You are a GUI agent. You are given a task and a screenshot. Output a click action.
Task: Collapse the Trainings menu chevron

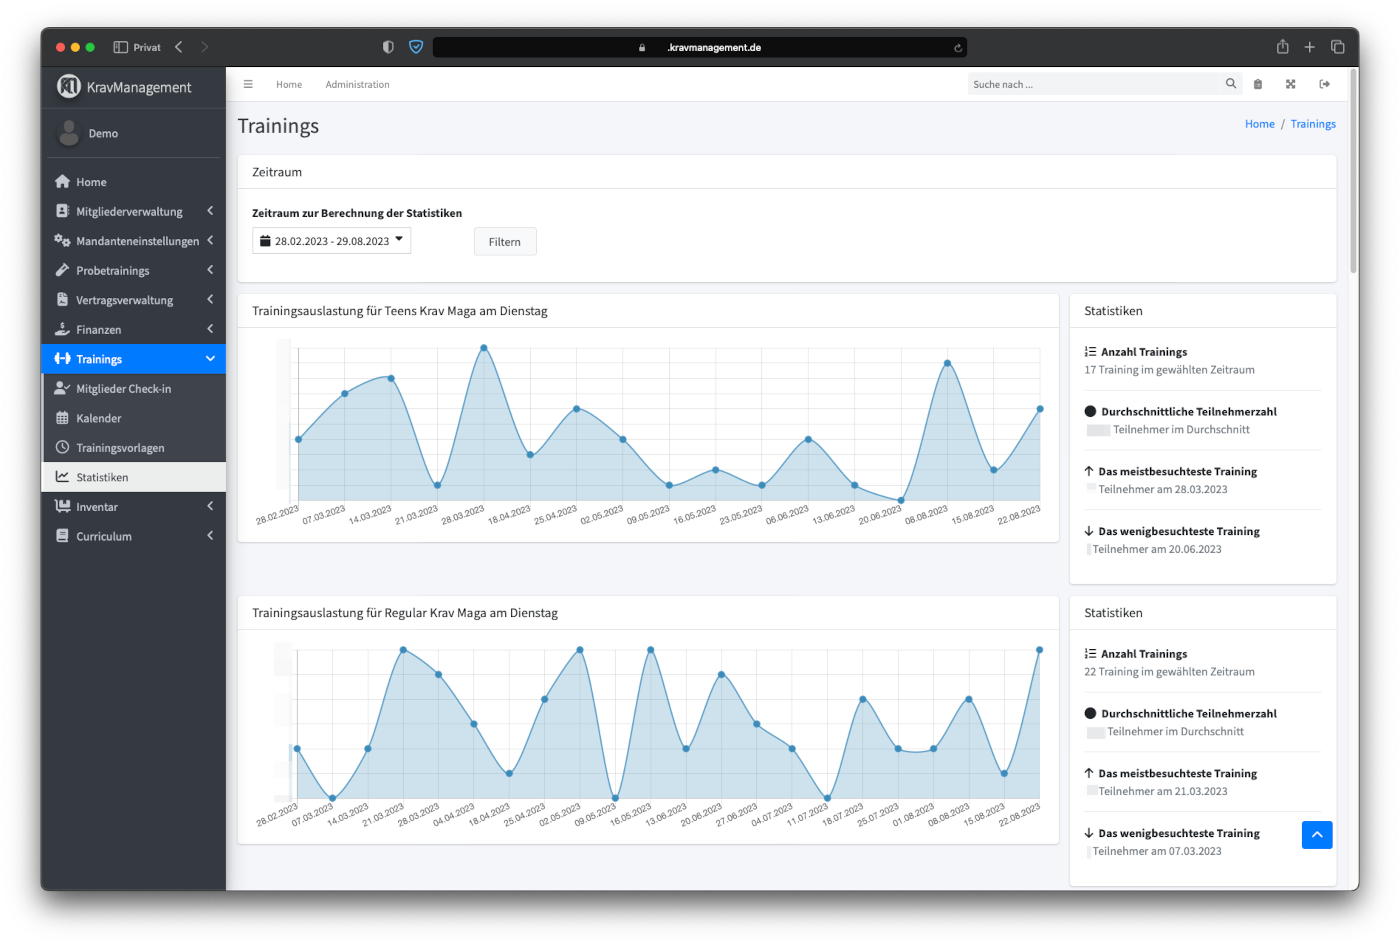click(x=210, y=359)
